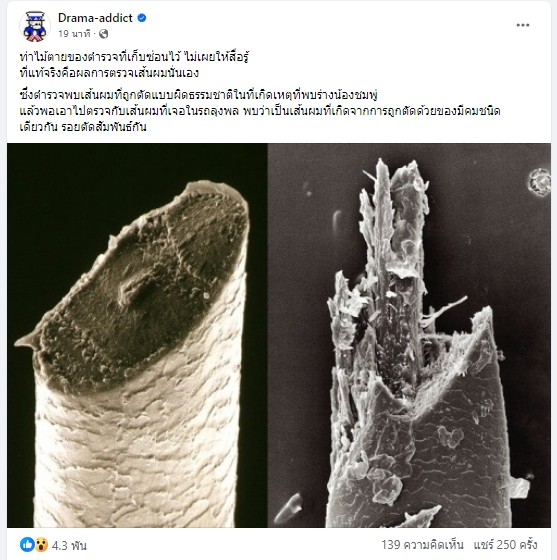Screen dimensions: 557x560
Task: View the 4.3 พัน reactions list
Action: pyautogui.click(x=69, y=545)
